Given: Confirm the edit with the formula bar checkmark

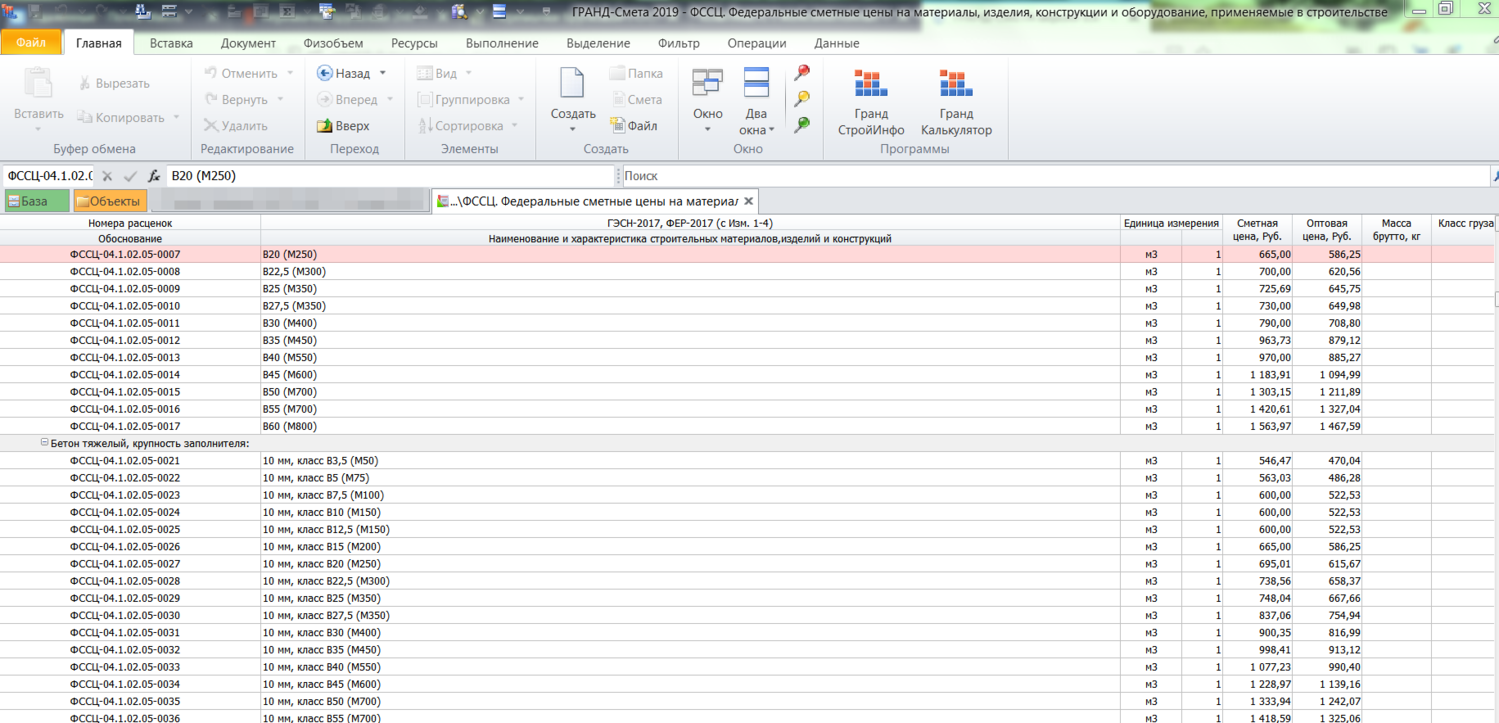Looking at the screenshot, I should click(x=130, y=176).
